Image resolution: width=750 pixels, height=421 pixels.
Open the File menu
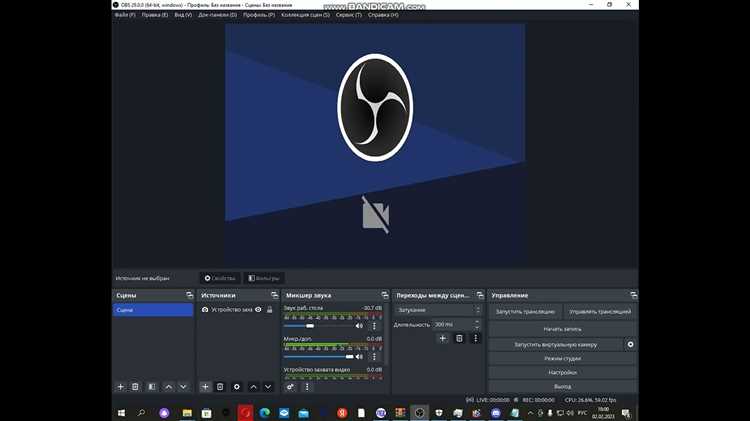point(125,15)
